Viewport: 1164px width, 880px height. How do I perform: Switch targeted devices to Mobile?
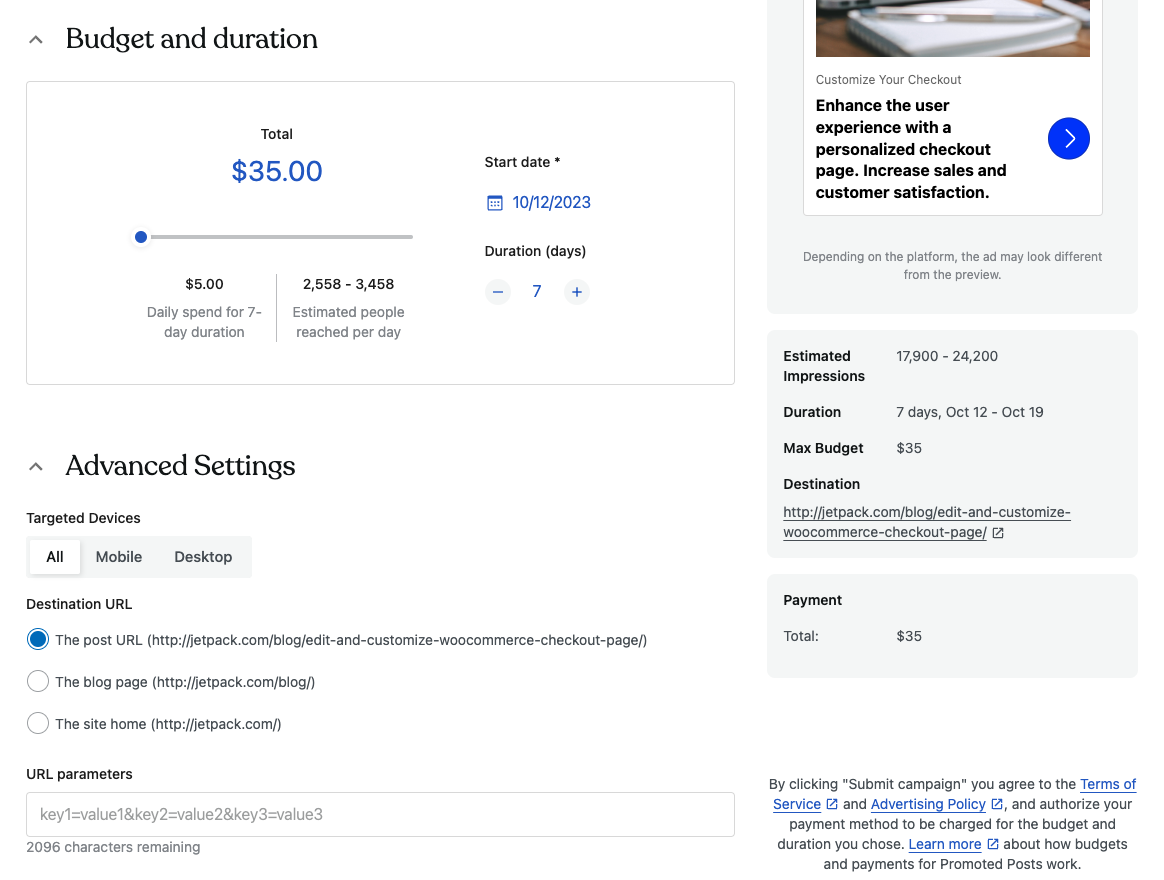[x=119, y=557]
